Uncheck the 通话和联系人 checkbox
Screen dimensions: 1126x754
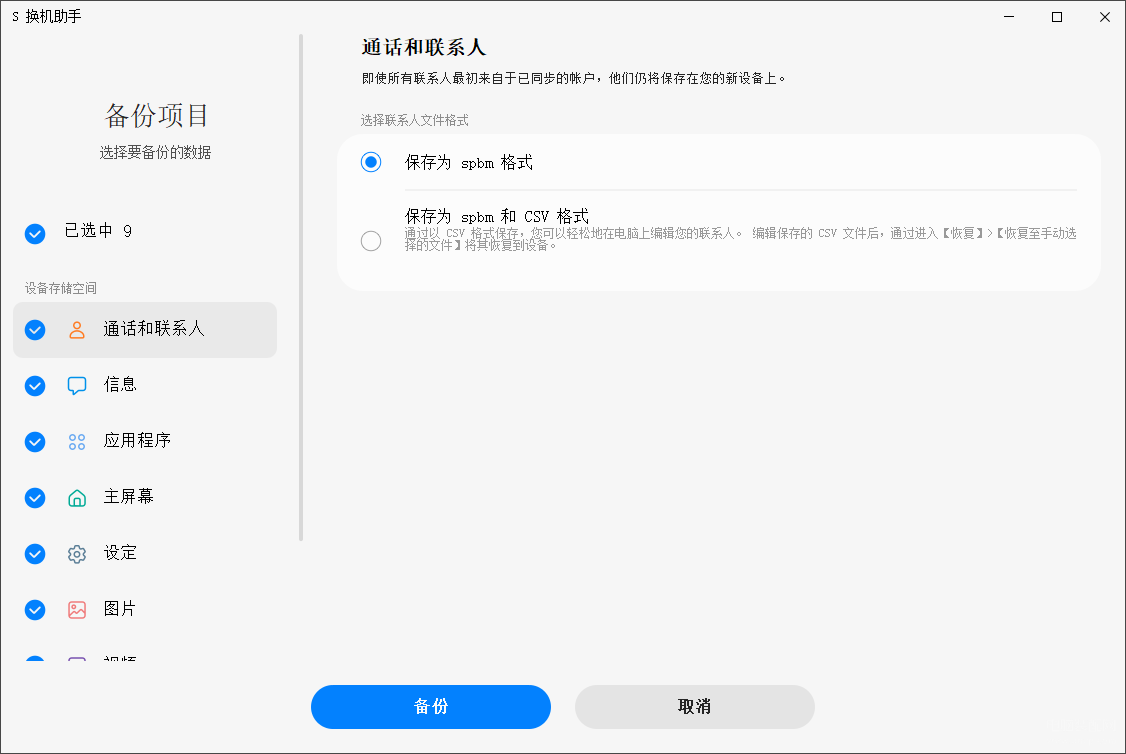click(x=35, y=330)
